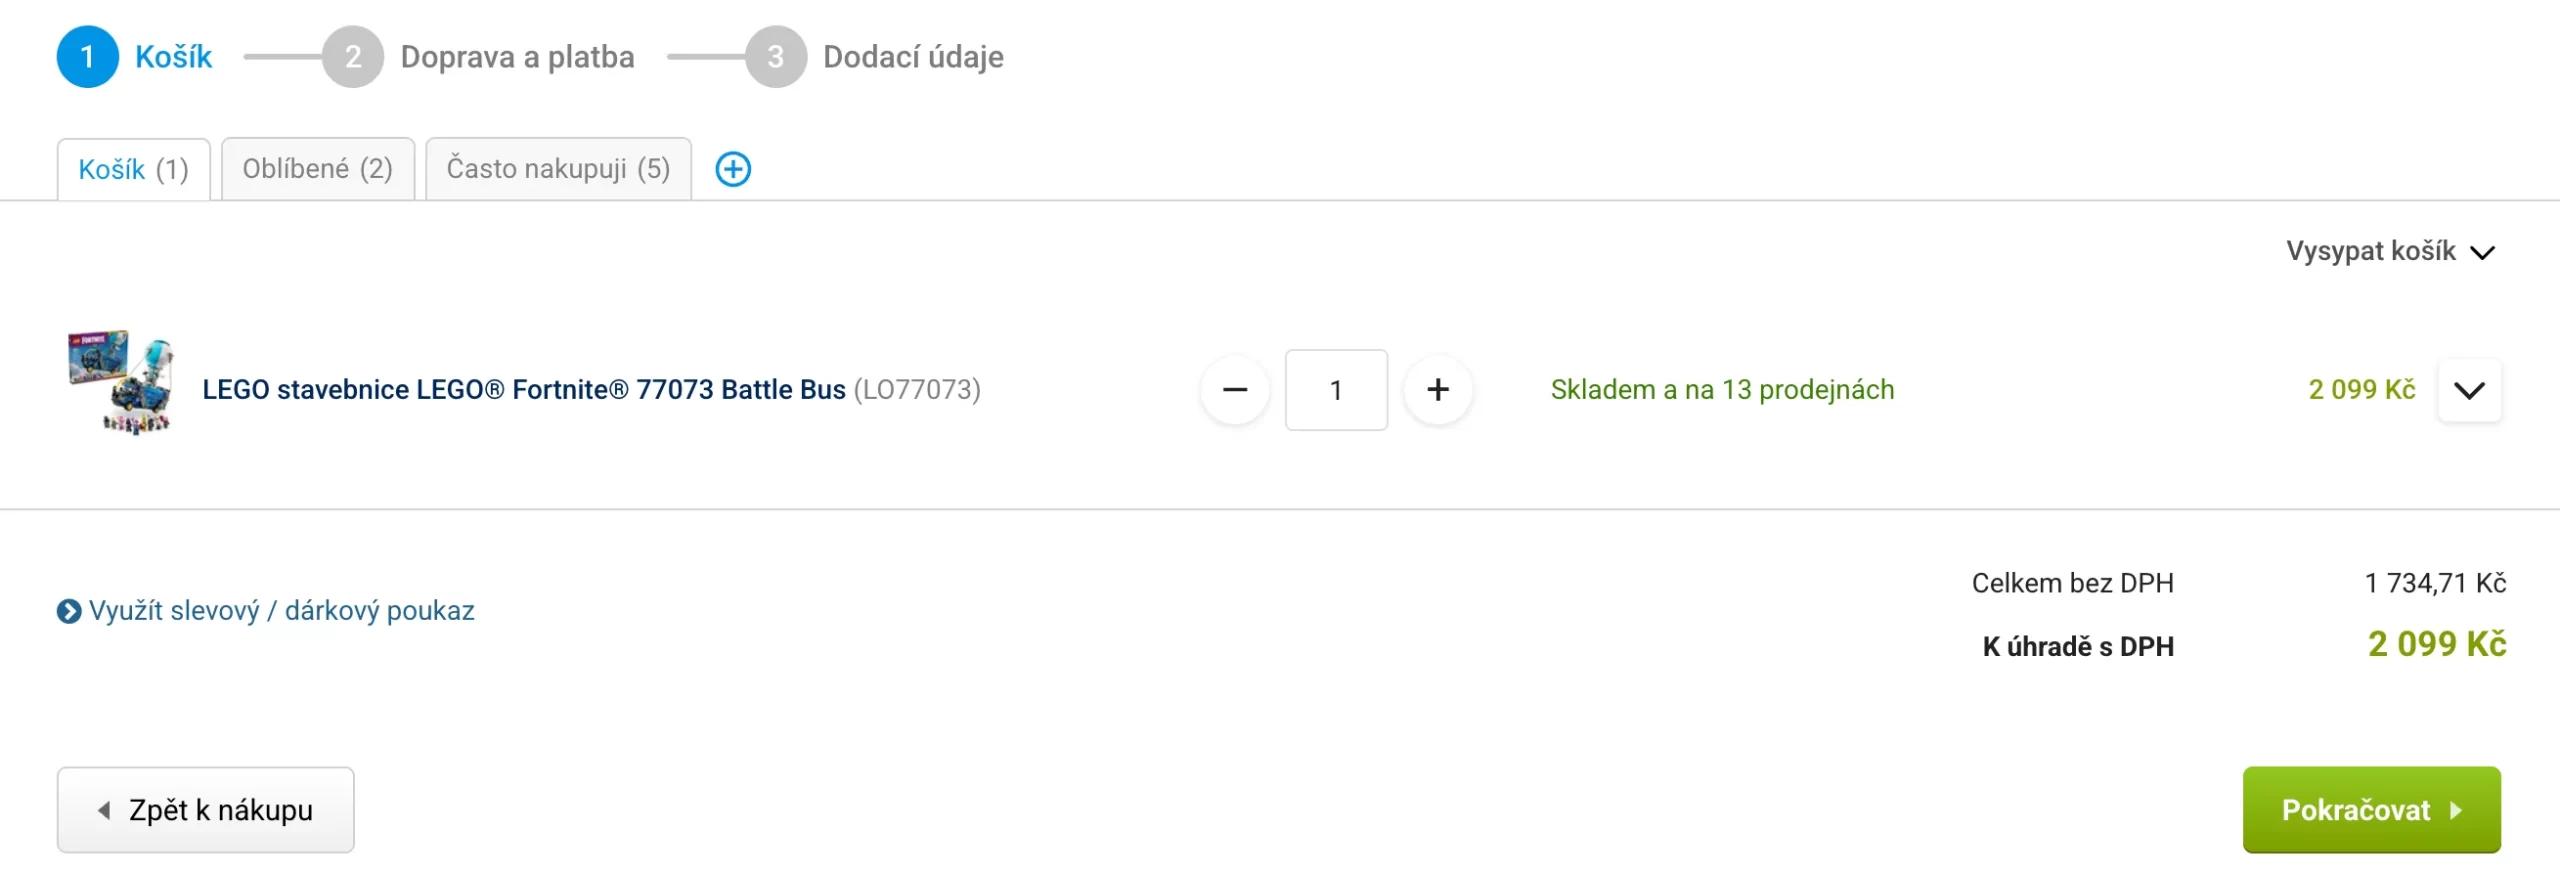Click step circle 2 Doprava a platba

(352, 57)
